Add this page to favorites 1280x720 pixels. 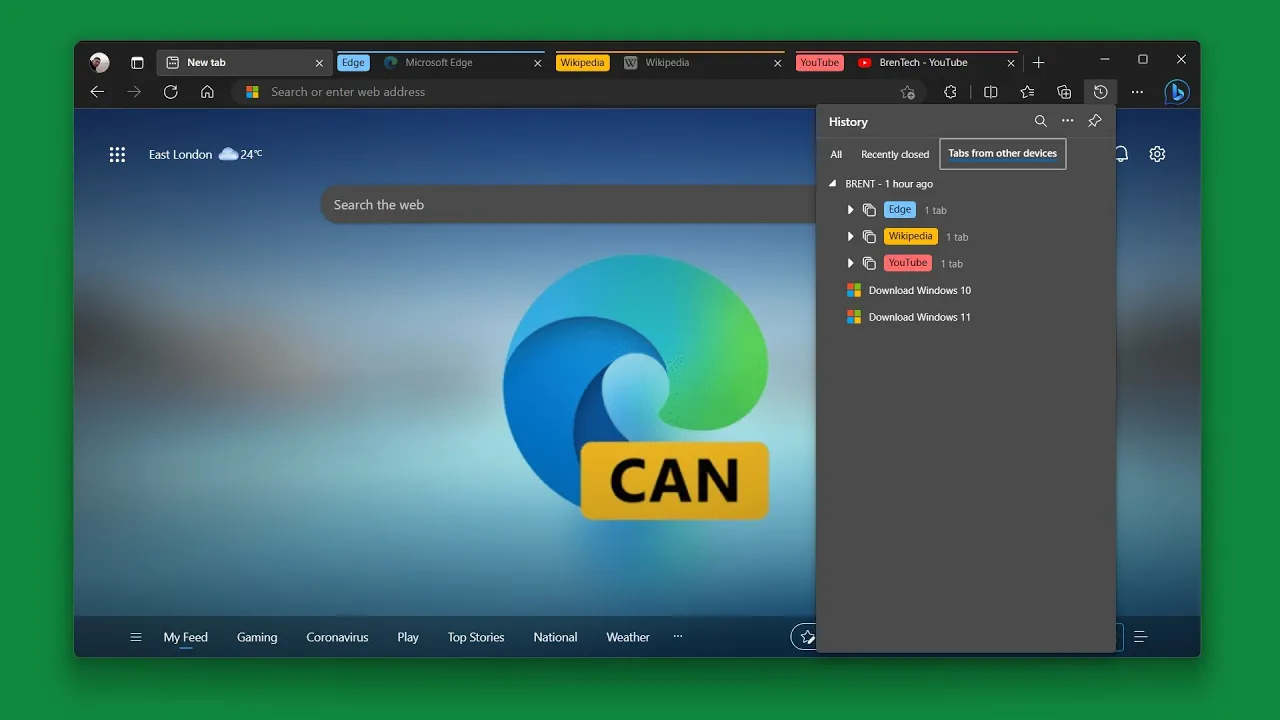(x=907, y=92)
